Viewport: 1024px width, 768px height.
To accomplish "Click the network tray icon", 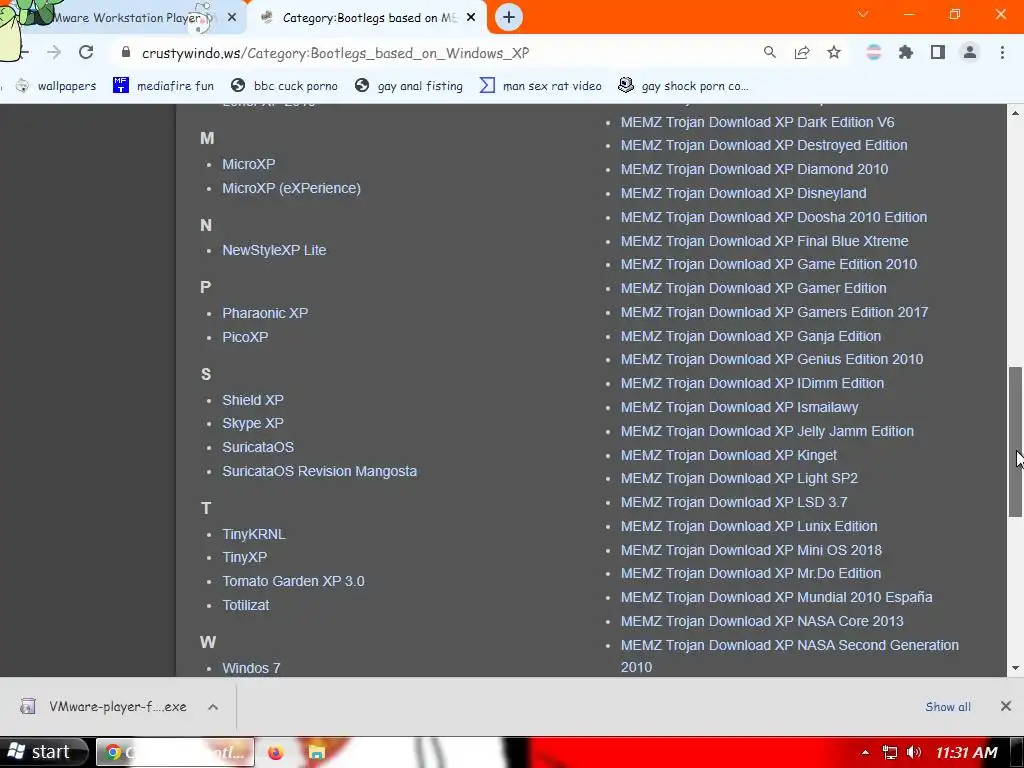I will coord(889,752).
